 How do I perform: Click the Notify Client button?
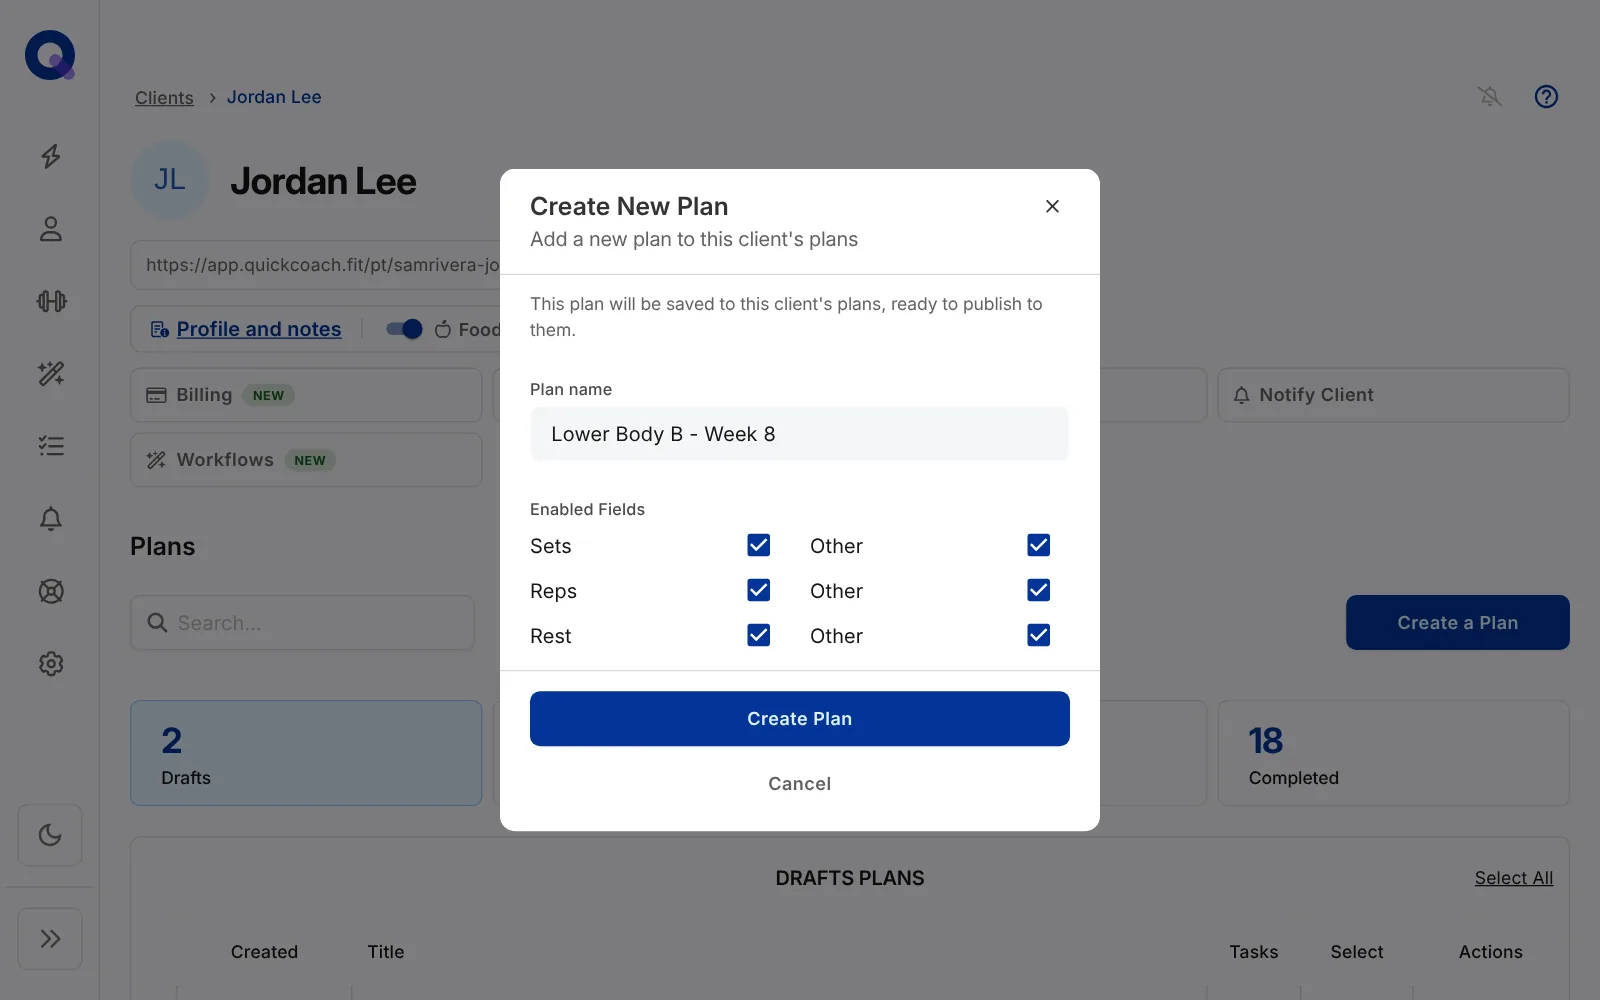[1393, 395]
